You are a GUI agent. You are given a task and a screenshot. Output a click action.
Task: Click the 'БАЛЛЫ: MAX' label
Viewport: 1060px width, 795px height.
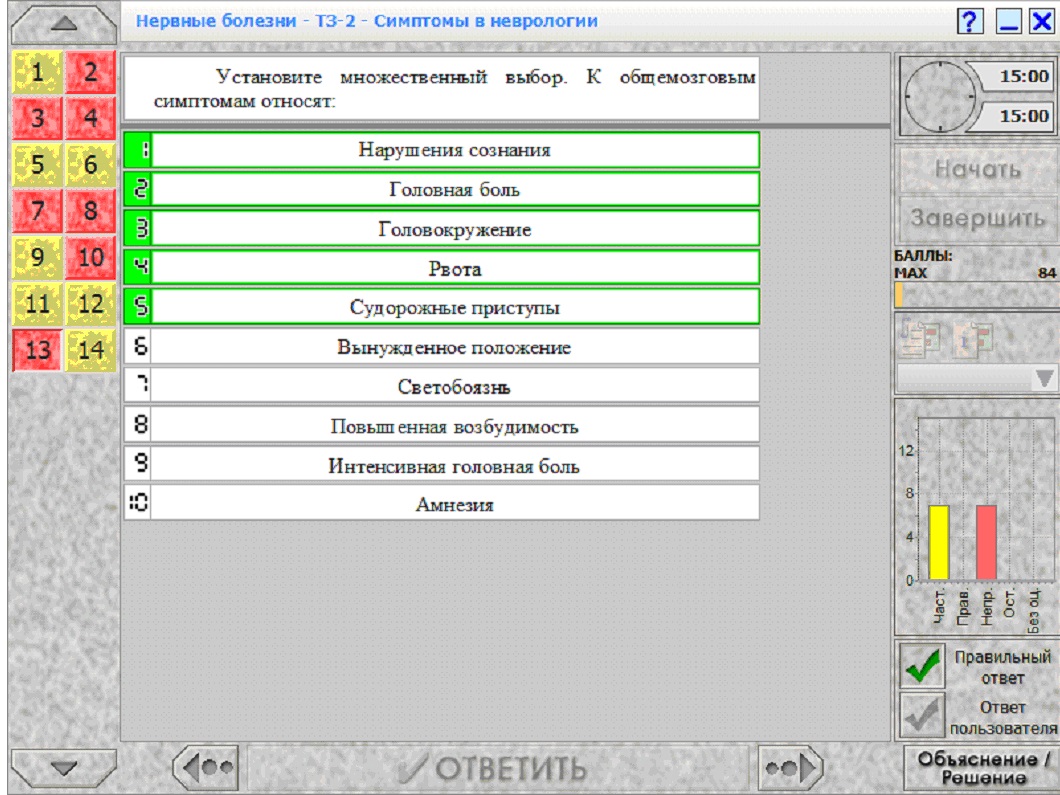pyautogui.click(x=923, y=264)
